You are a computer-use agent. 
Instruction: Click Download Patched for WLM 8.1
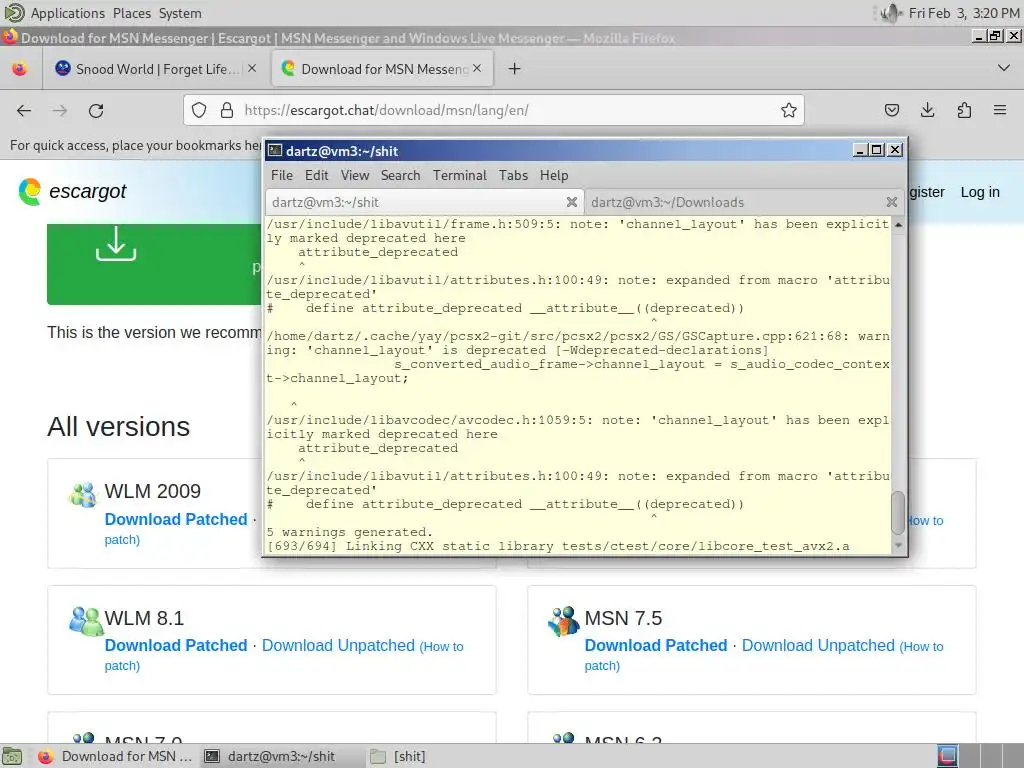176,645
